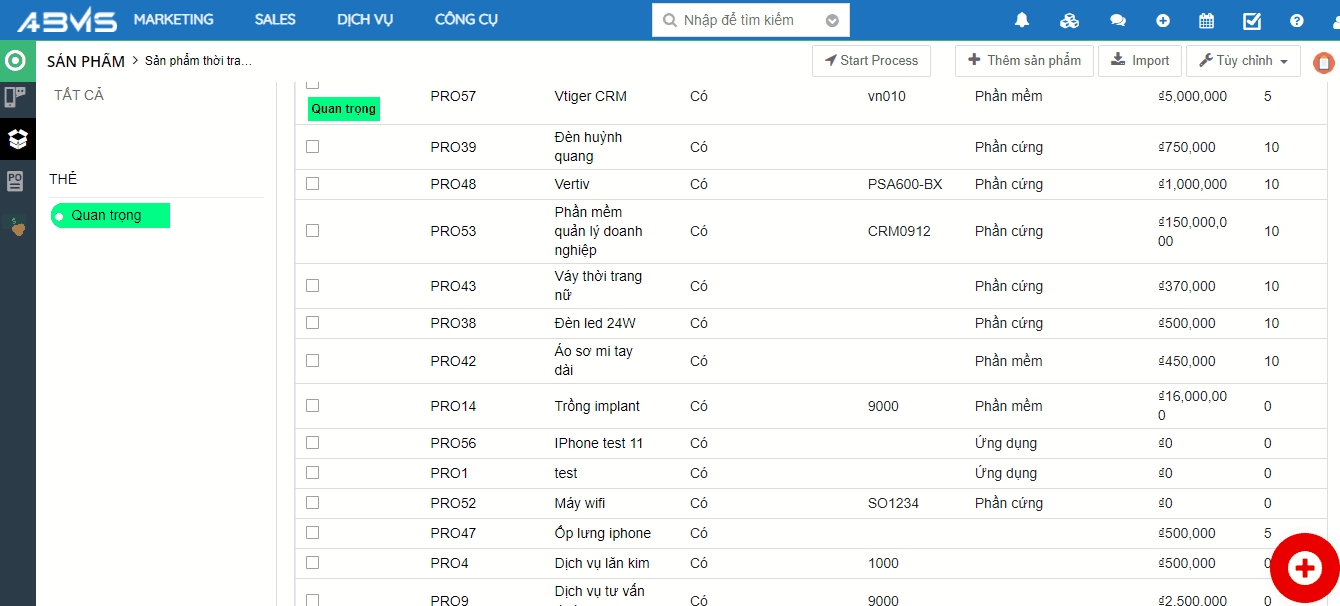Click the second sidebar icon below green circle

tap(15, 97)
